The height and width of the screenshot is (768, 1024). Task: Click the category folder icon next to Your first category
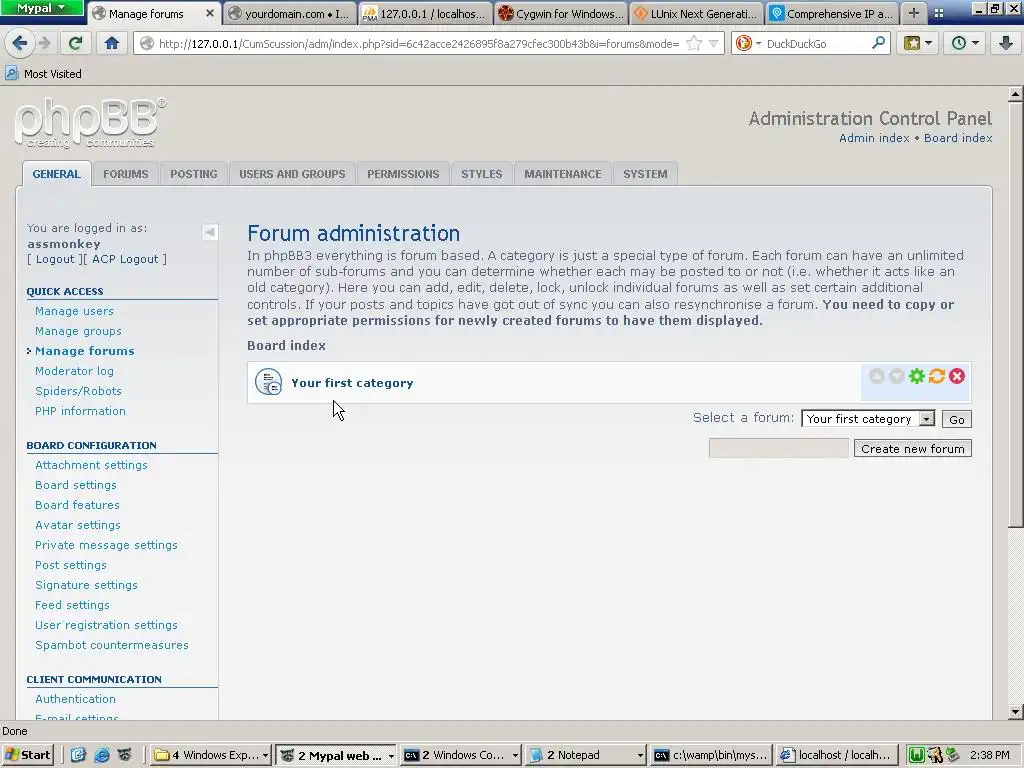click(268, 382)
